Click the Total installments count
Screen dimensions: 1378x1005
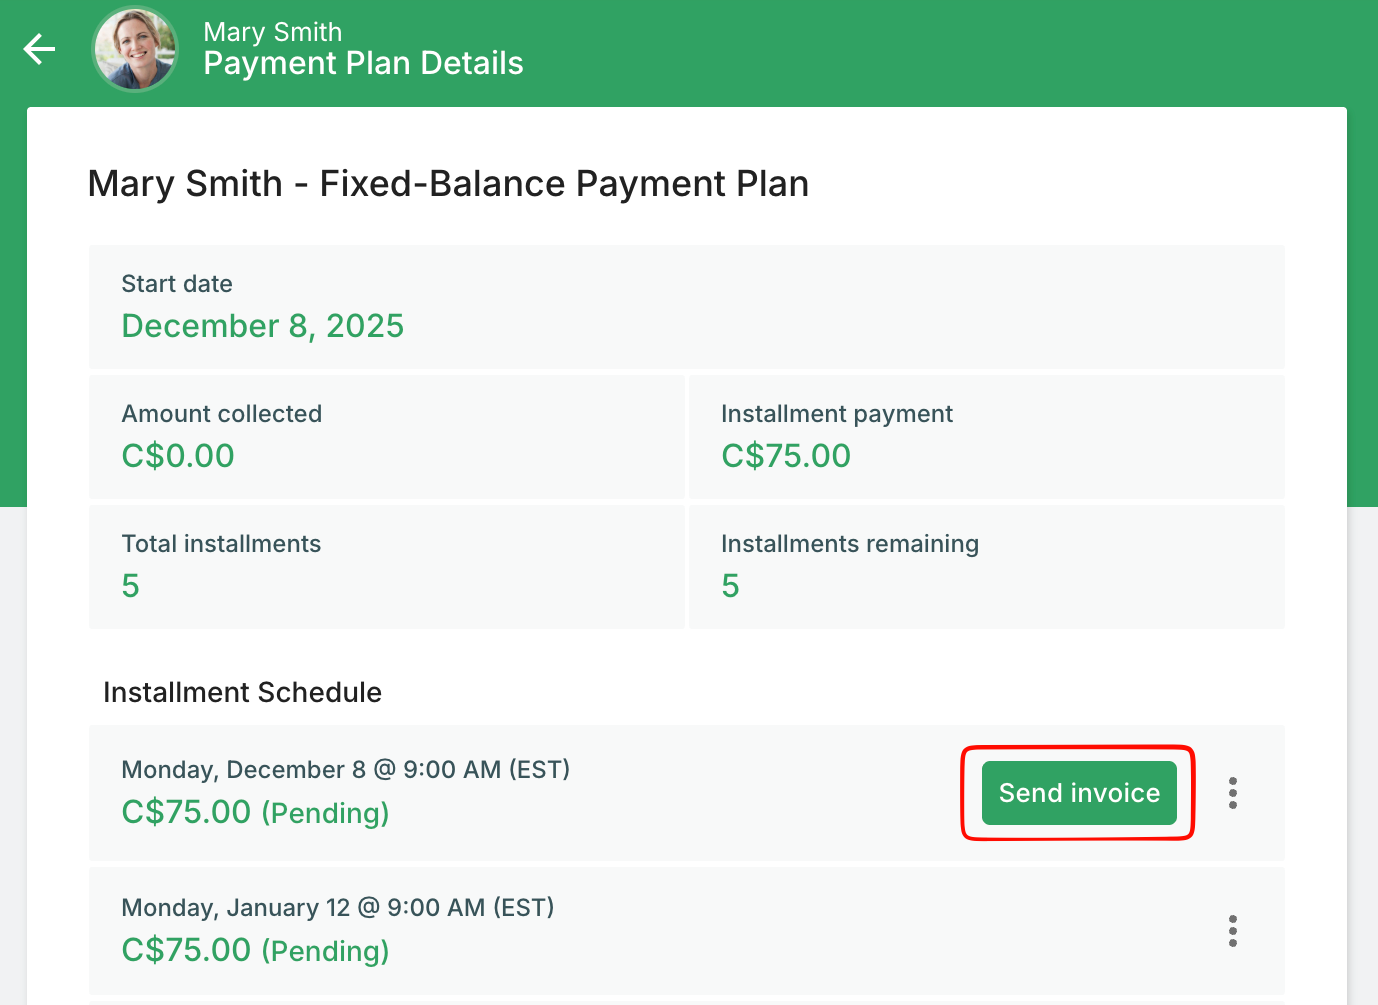point(131,586)
